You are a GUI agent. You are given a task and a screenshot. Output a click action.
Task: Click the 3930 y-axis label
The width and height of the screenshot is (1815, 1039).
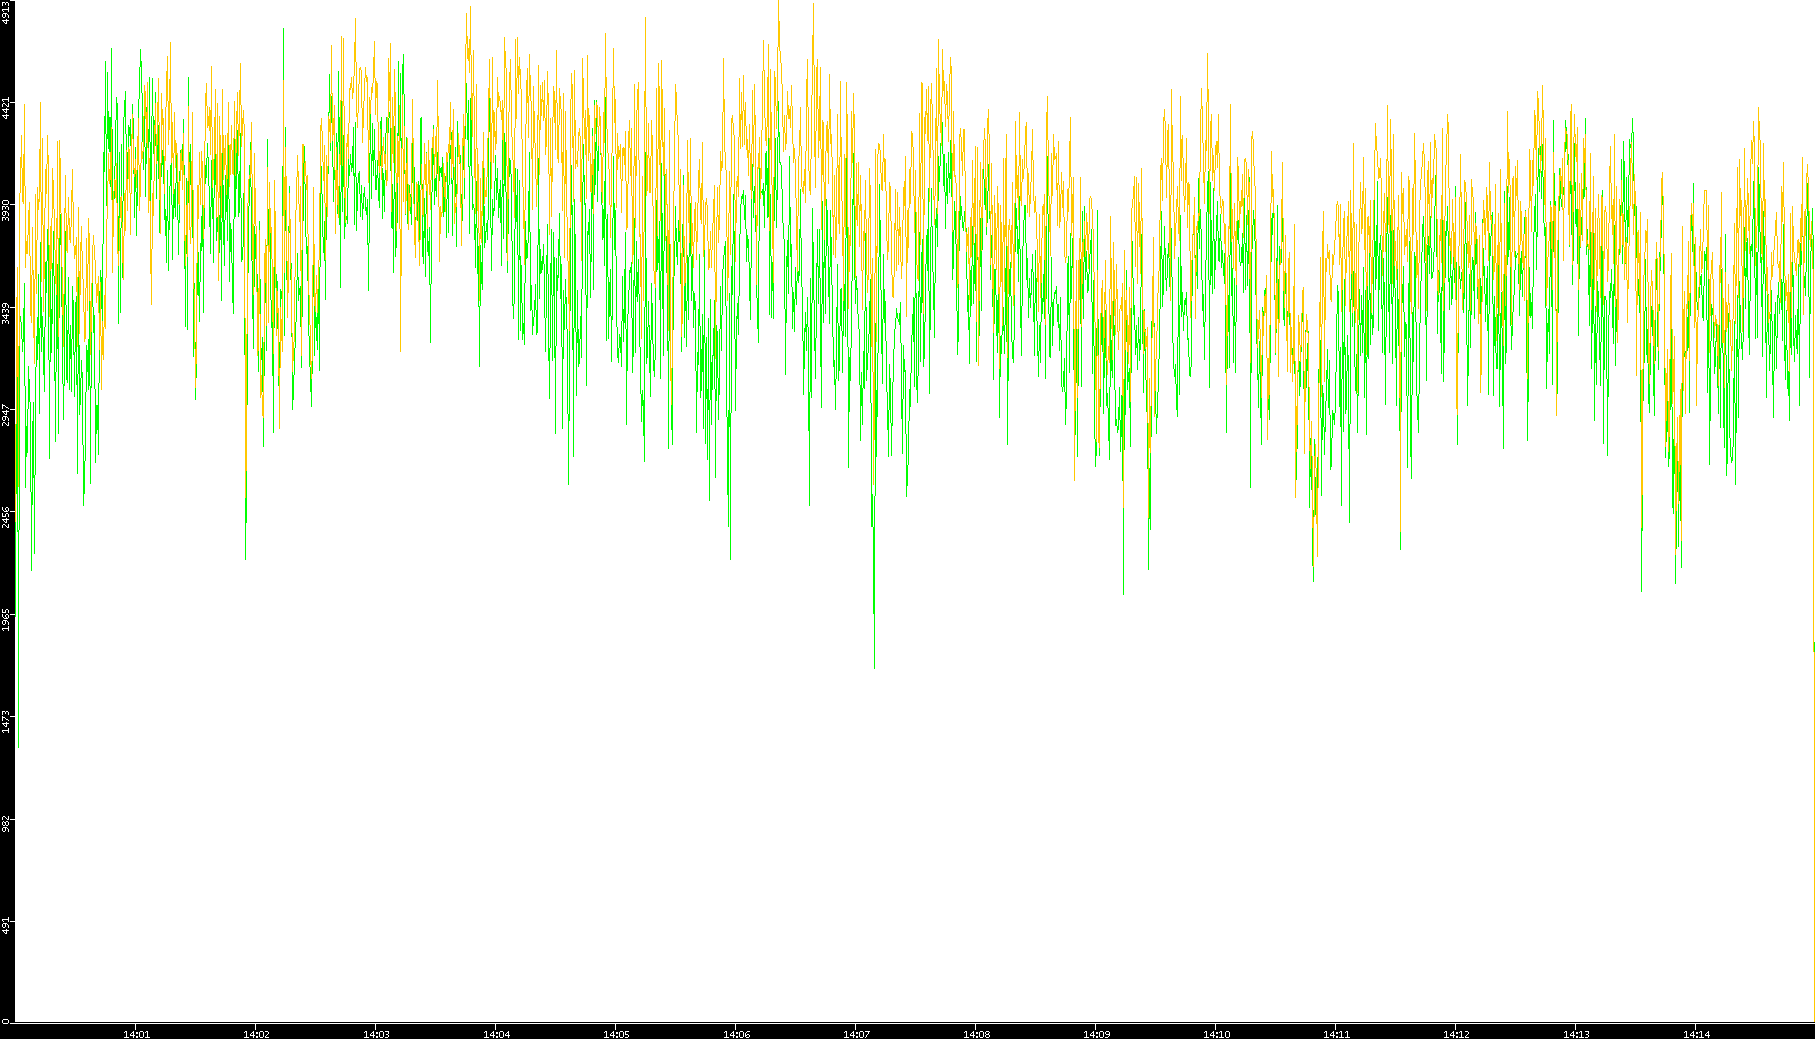[7, 210]
